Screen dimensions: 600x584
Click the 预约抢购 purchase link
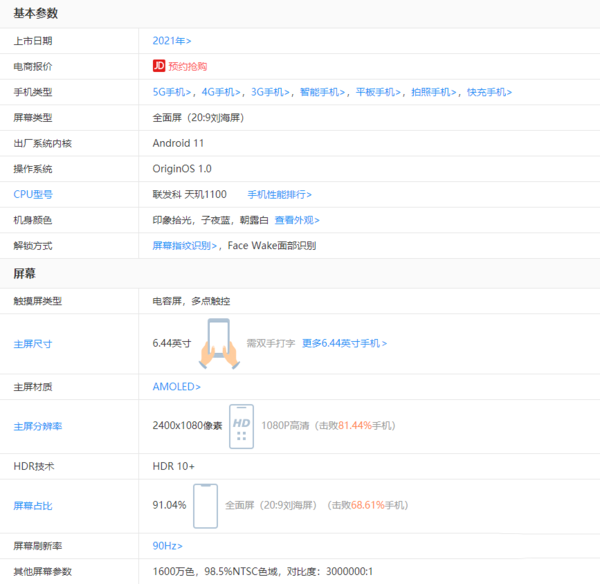pos(189,66)
